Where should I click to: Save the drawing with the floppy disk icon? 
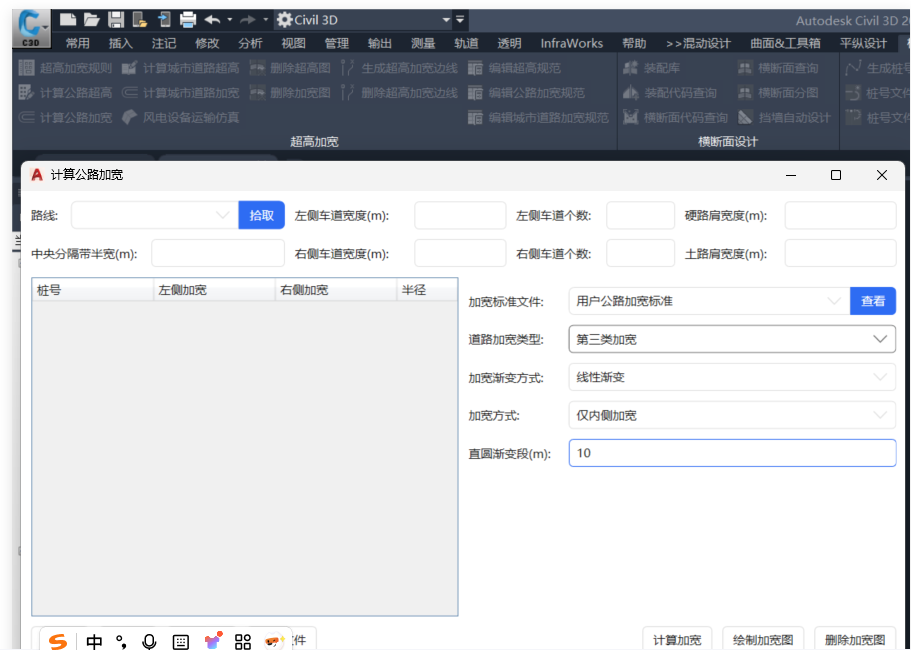pyautogui.click(x=116, y=20)
